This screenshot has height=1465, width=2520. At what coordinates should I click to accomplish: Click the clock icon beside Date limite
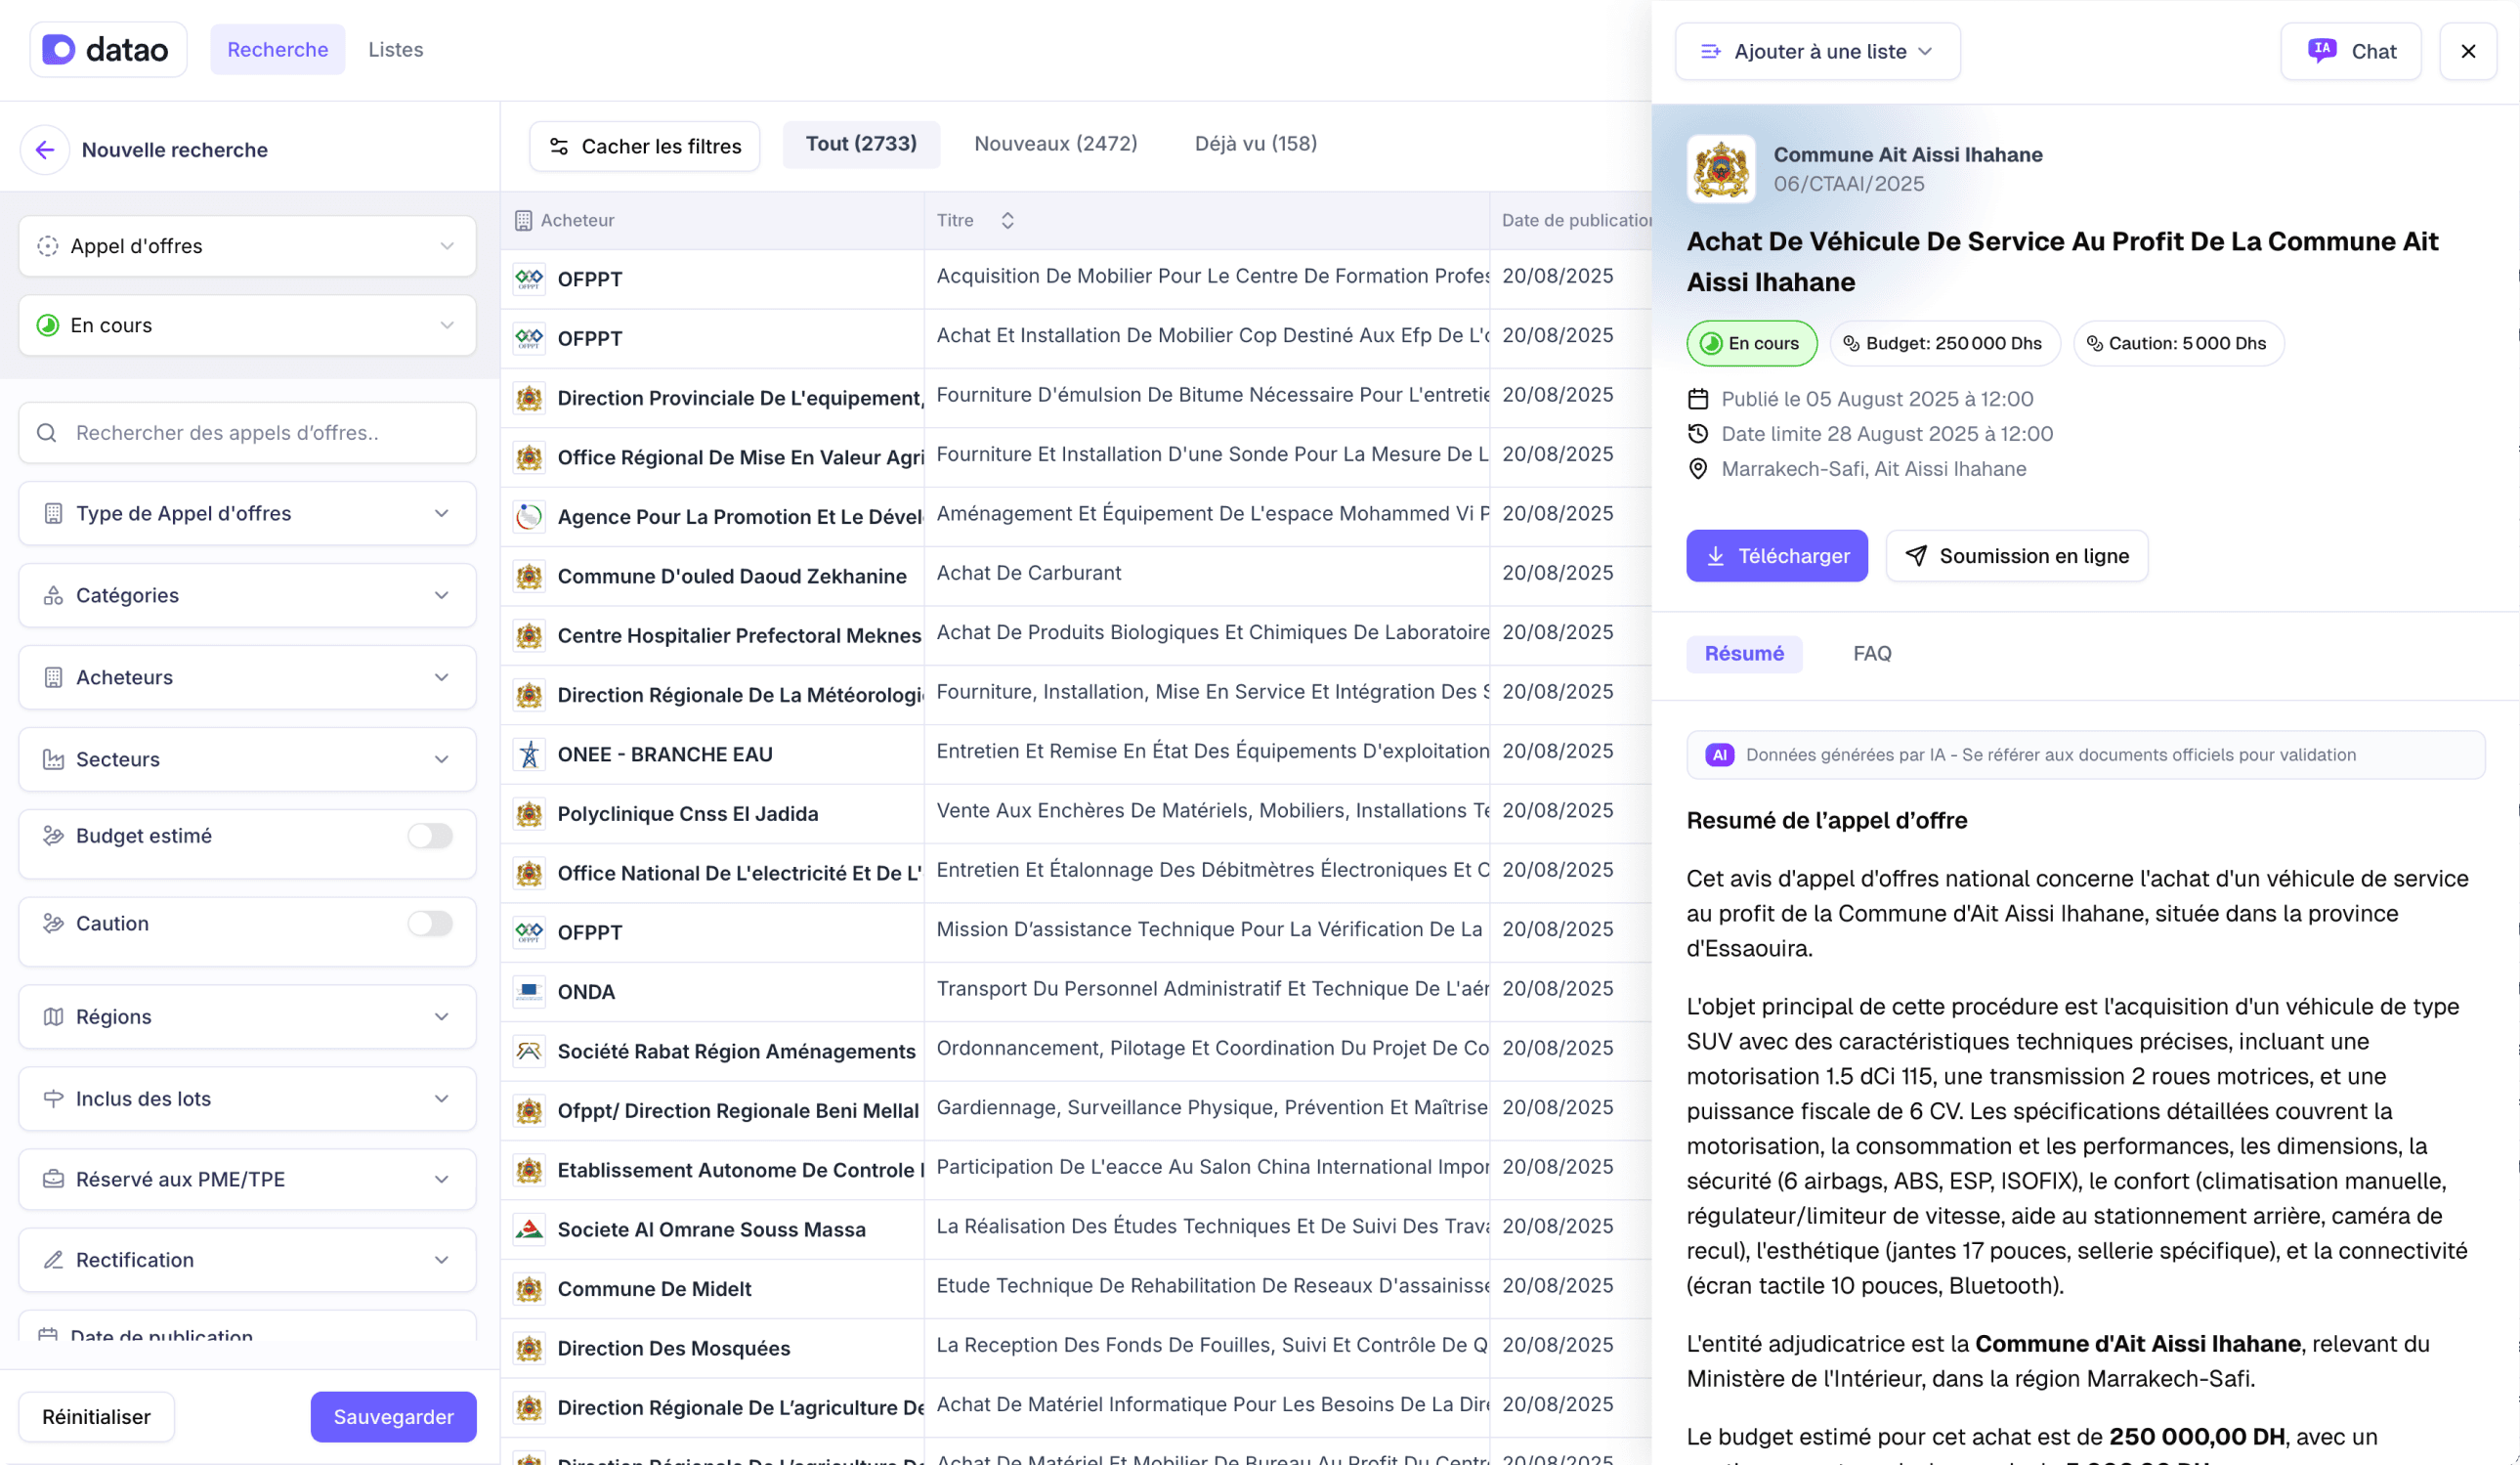1698,434
